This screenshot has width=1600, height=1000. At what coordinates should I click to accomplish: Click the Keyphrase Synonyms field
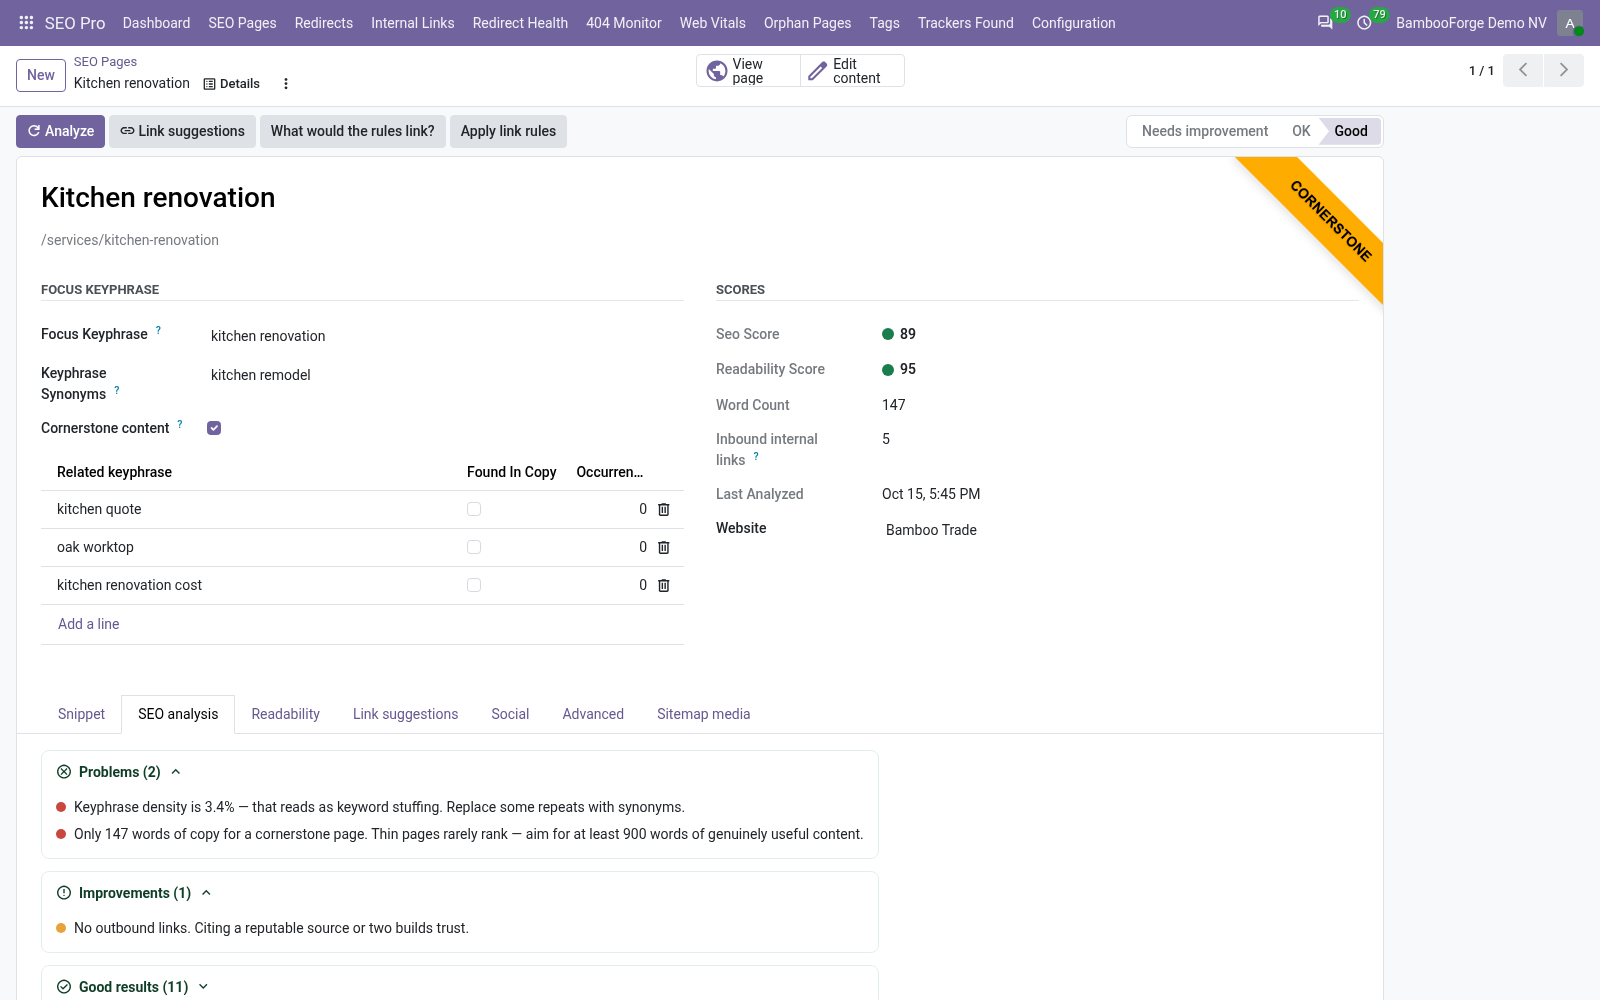[445, 375]
